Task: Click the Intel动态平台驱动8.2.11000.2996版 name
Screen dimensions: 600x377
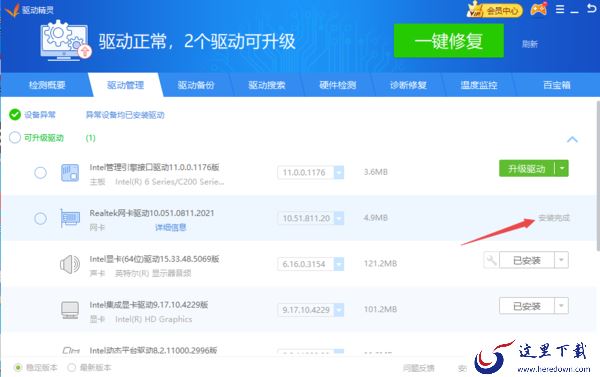Action: point(153,350)
